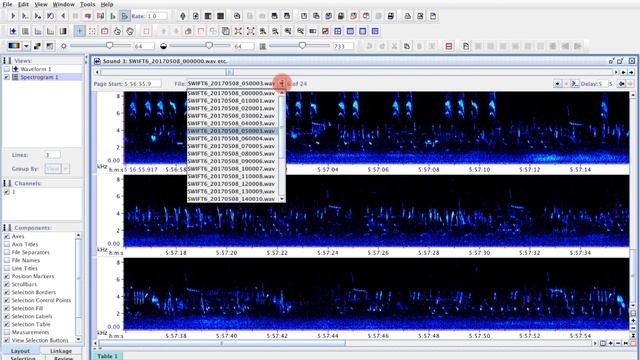640x360 pixels.
Task: Click the reverse color map icon
Action: tap(37, 46)
